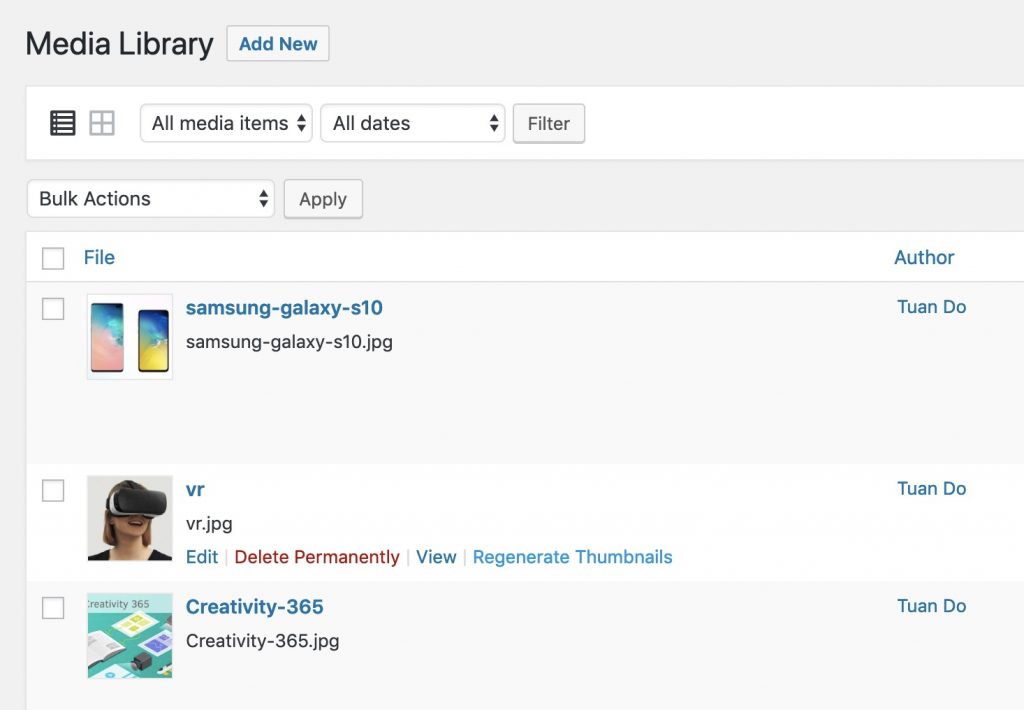Open Creativity-365 thumbnail image

130,636
